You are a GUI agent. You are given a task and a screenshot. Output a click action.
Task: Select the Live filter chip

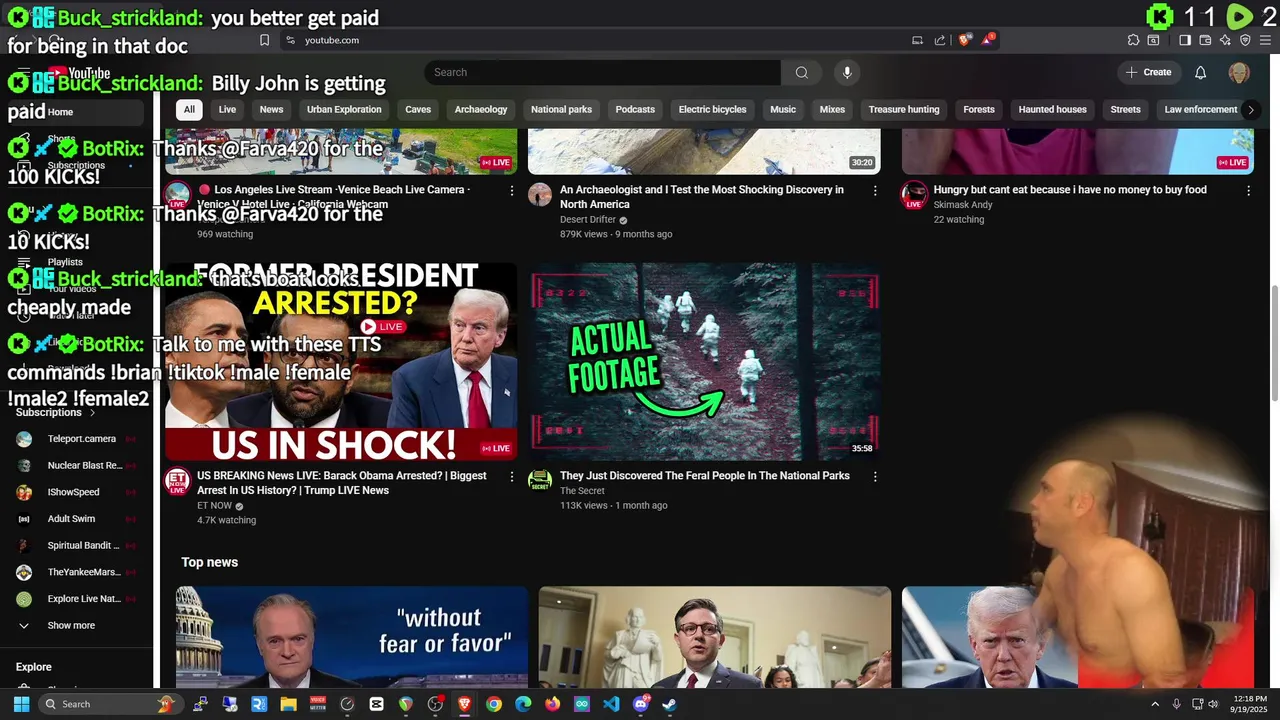227,109
